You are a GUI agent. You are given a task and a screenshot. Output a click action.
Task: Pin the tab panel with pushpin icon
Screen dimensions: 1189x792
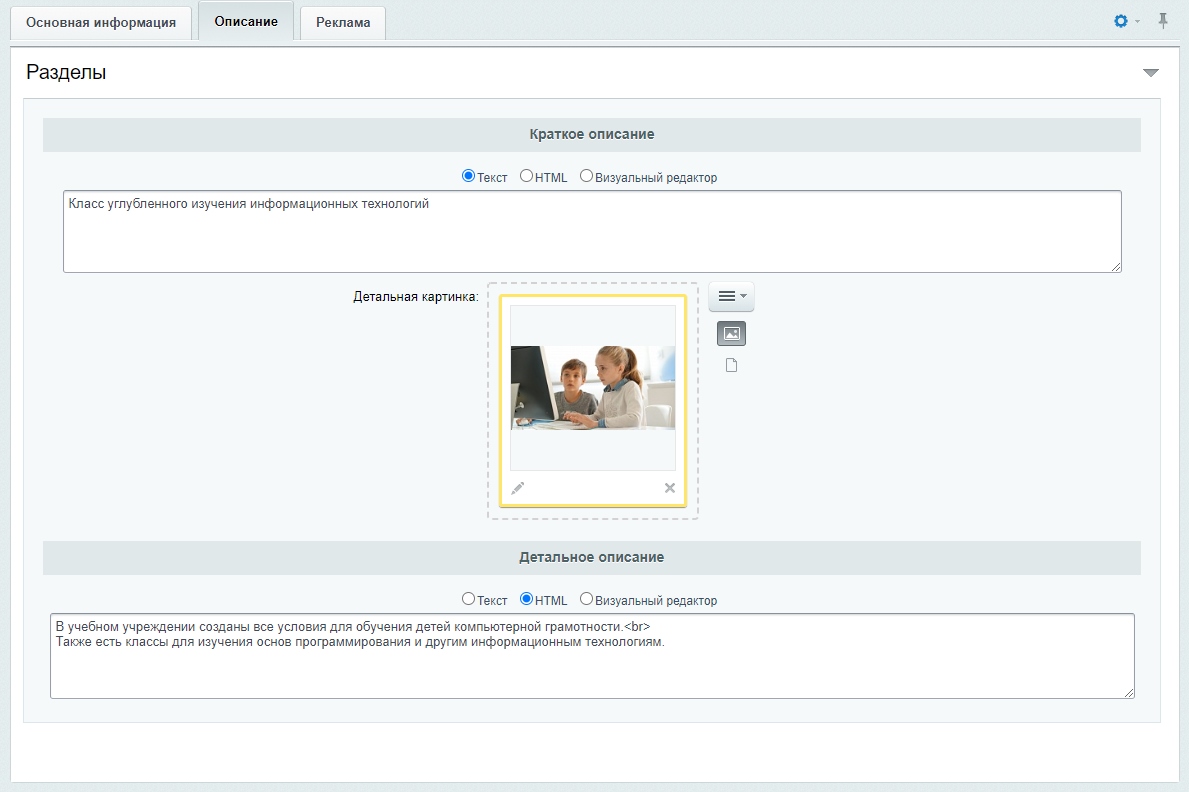pyautogui.click(x=1162, y=21)
